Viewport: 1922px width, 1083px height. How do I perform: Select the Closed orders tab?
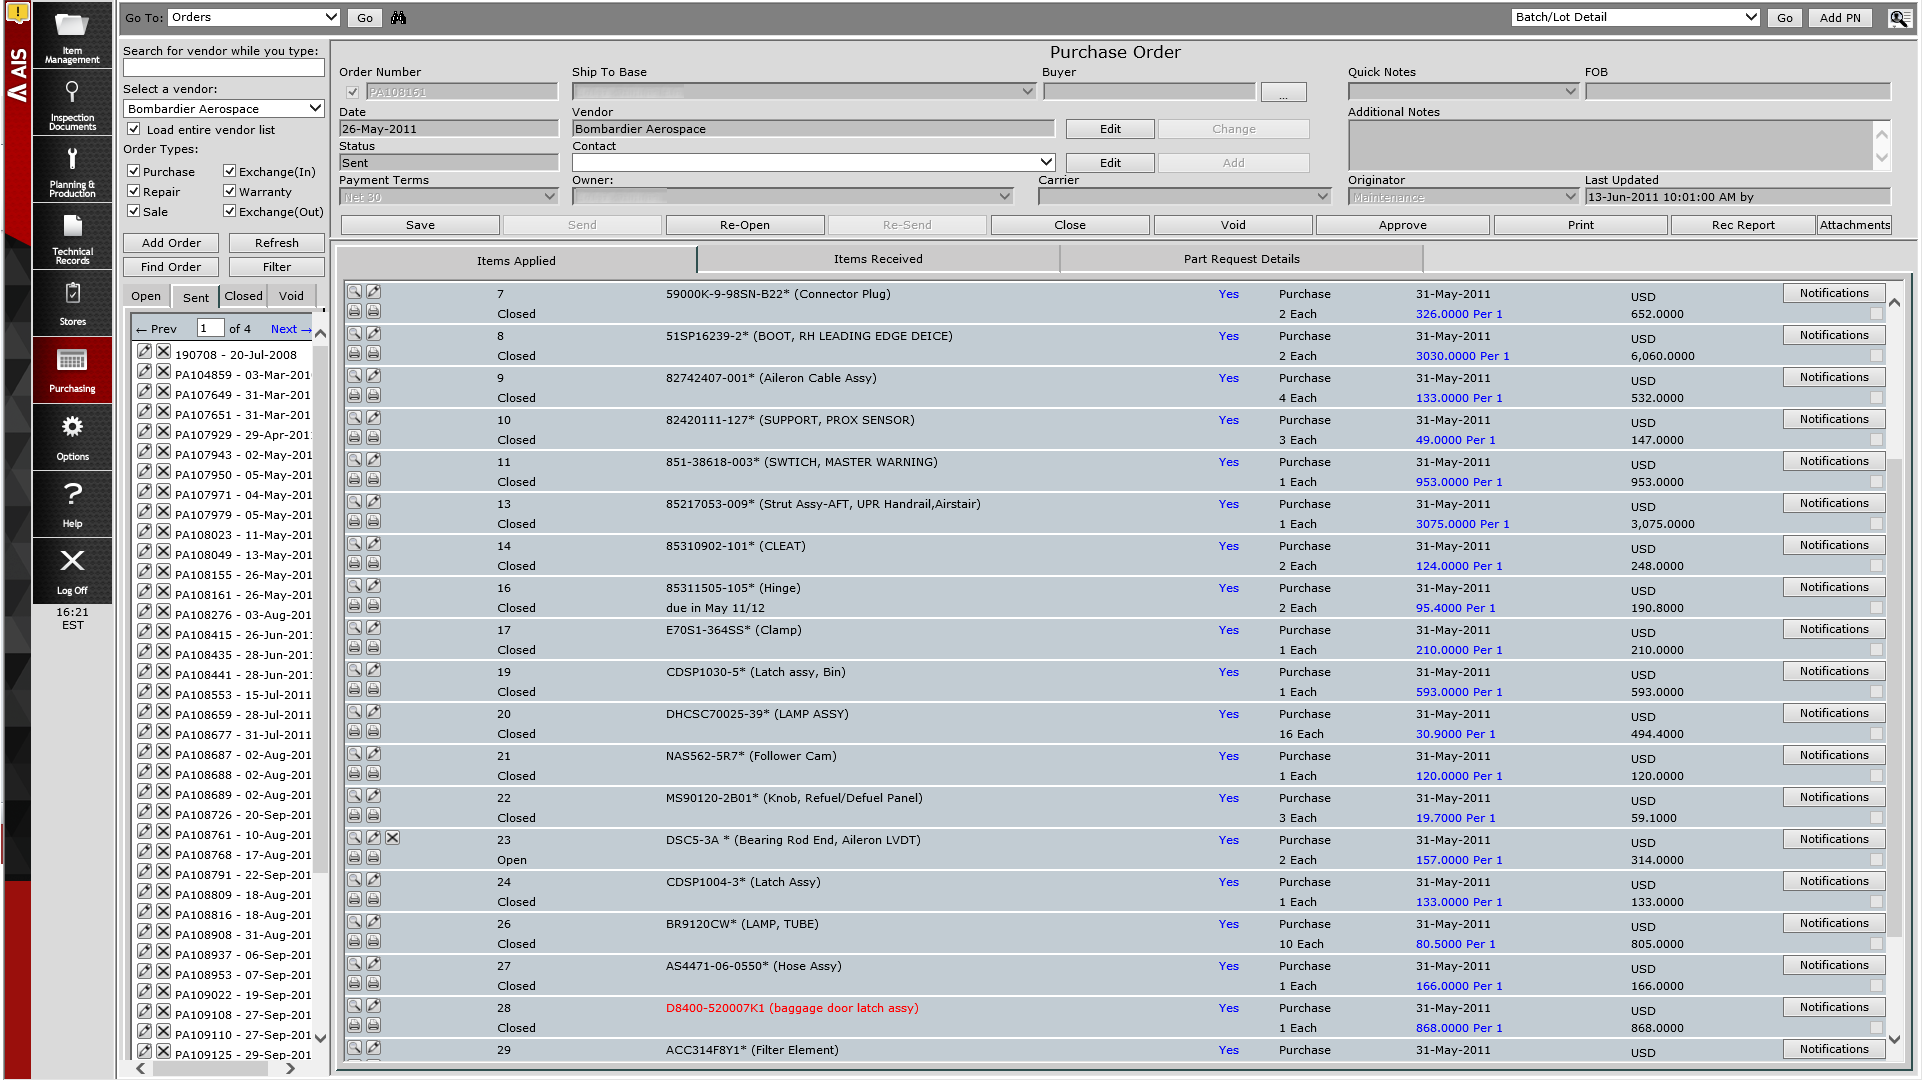click(243, 296)
